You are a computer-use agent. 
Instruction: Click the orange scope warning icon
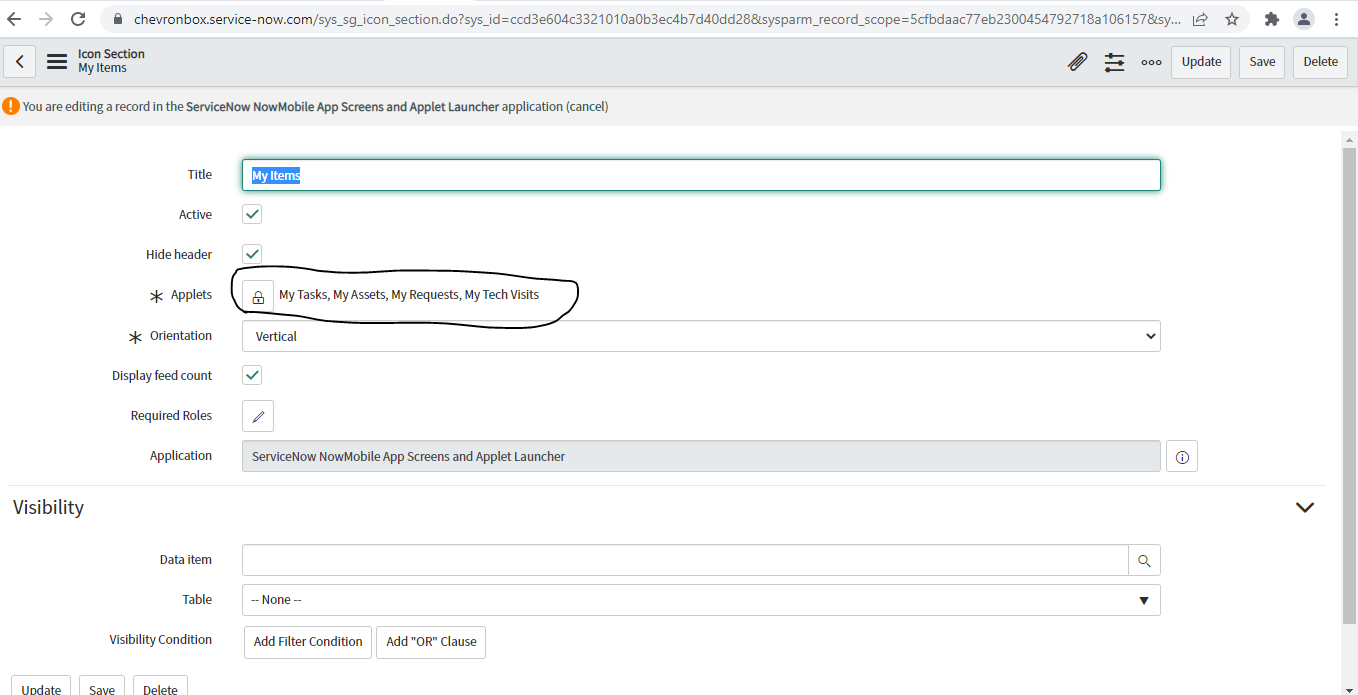pos(11,106)
